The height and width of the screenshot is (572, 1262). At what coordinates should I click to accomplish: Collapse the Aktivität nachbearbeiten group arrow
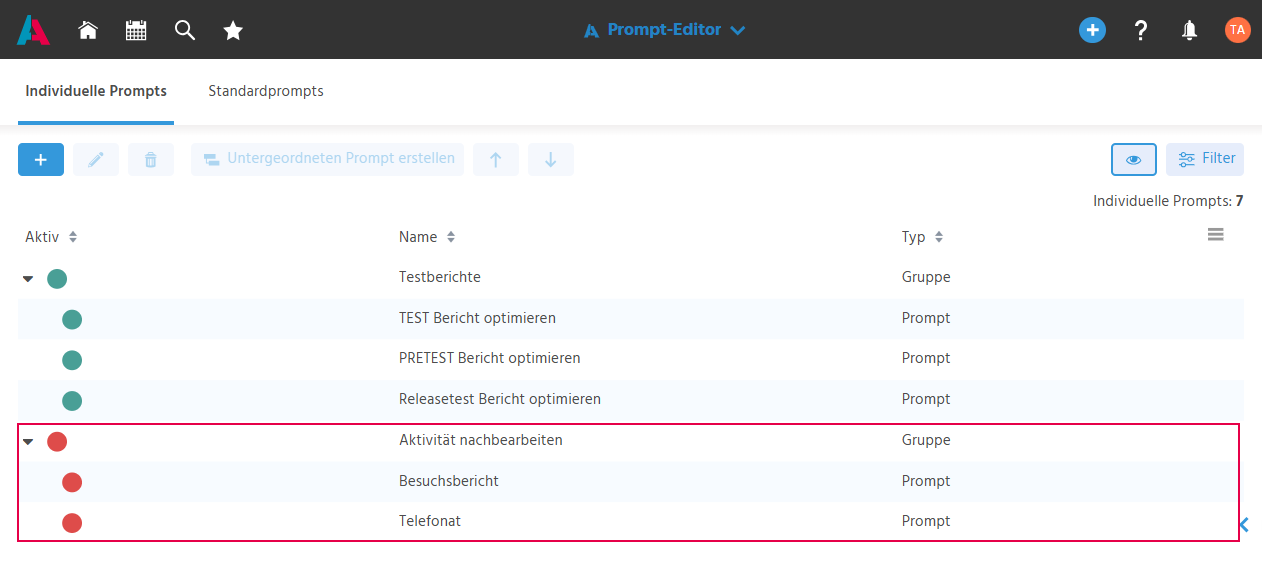(28, 442)
